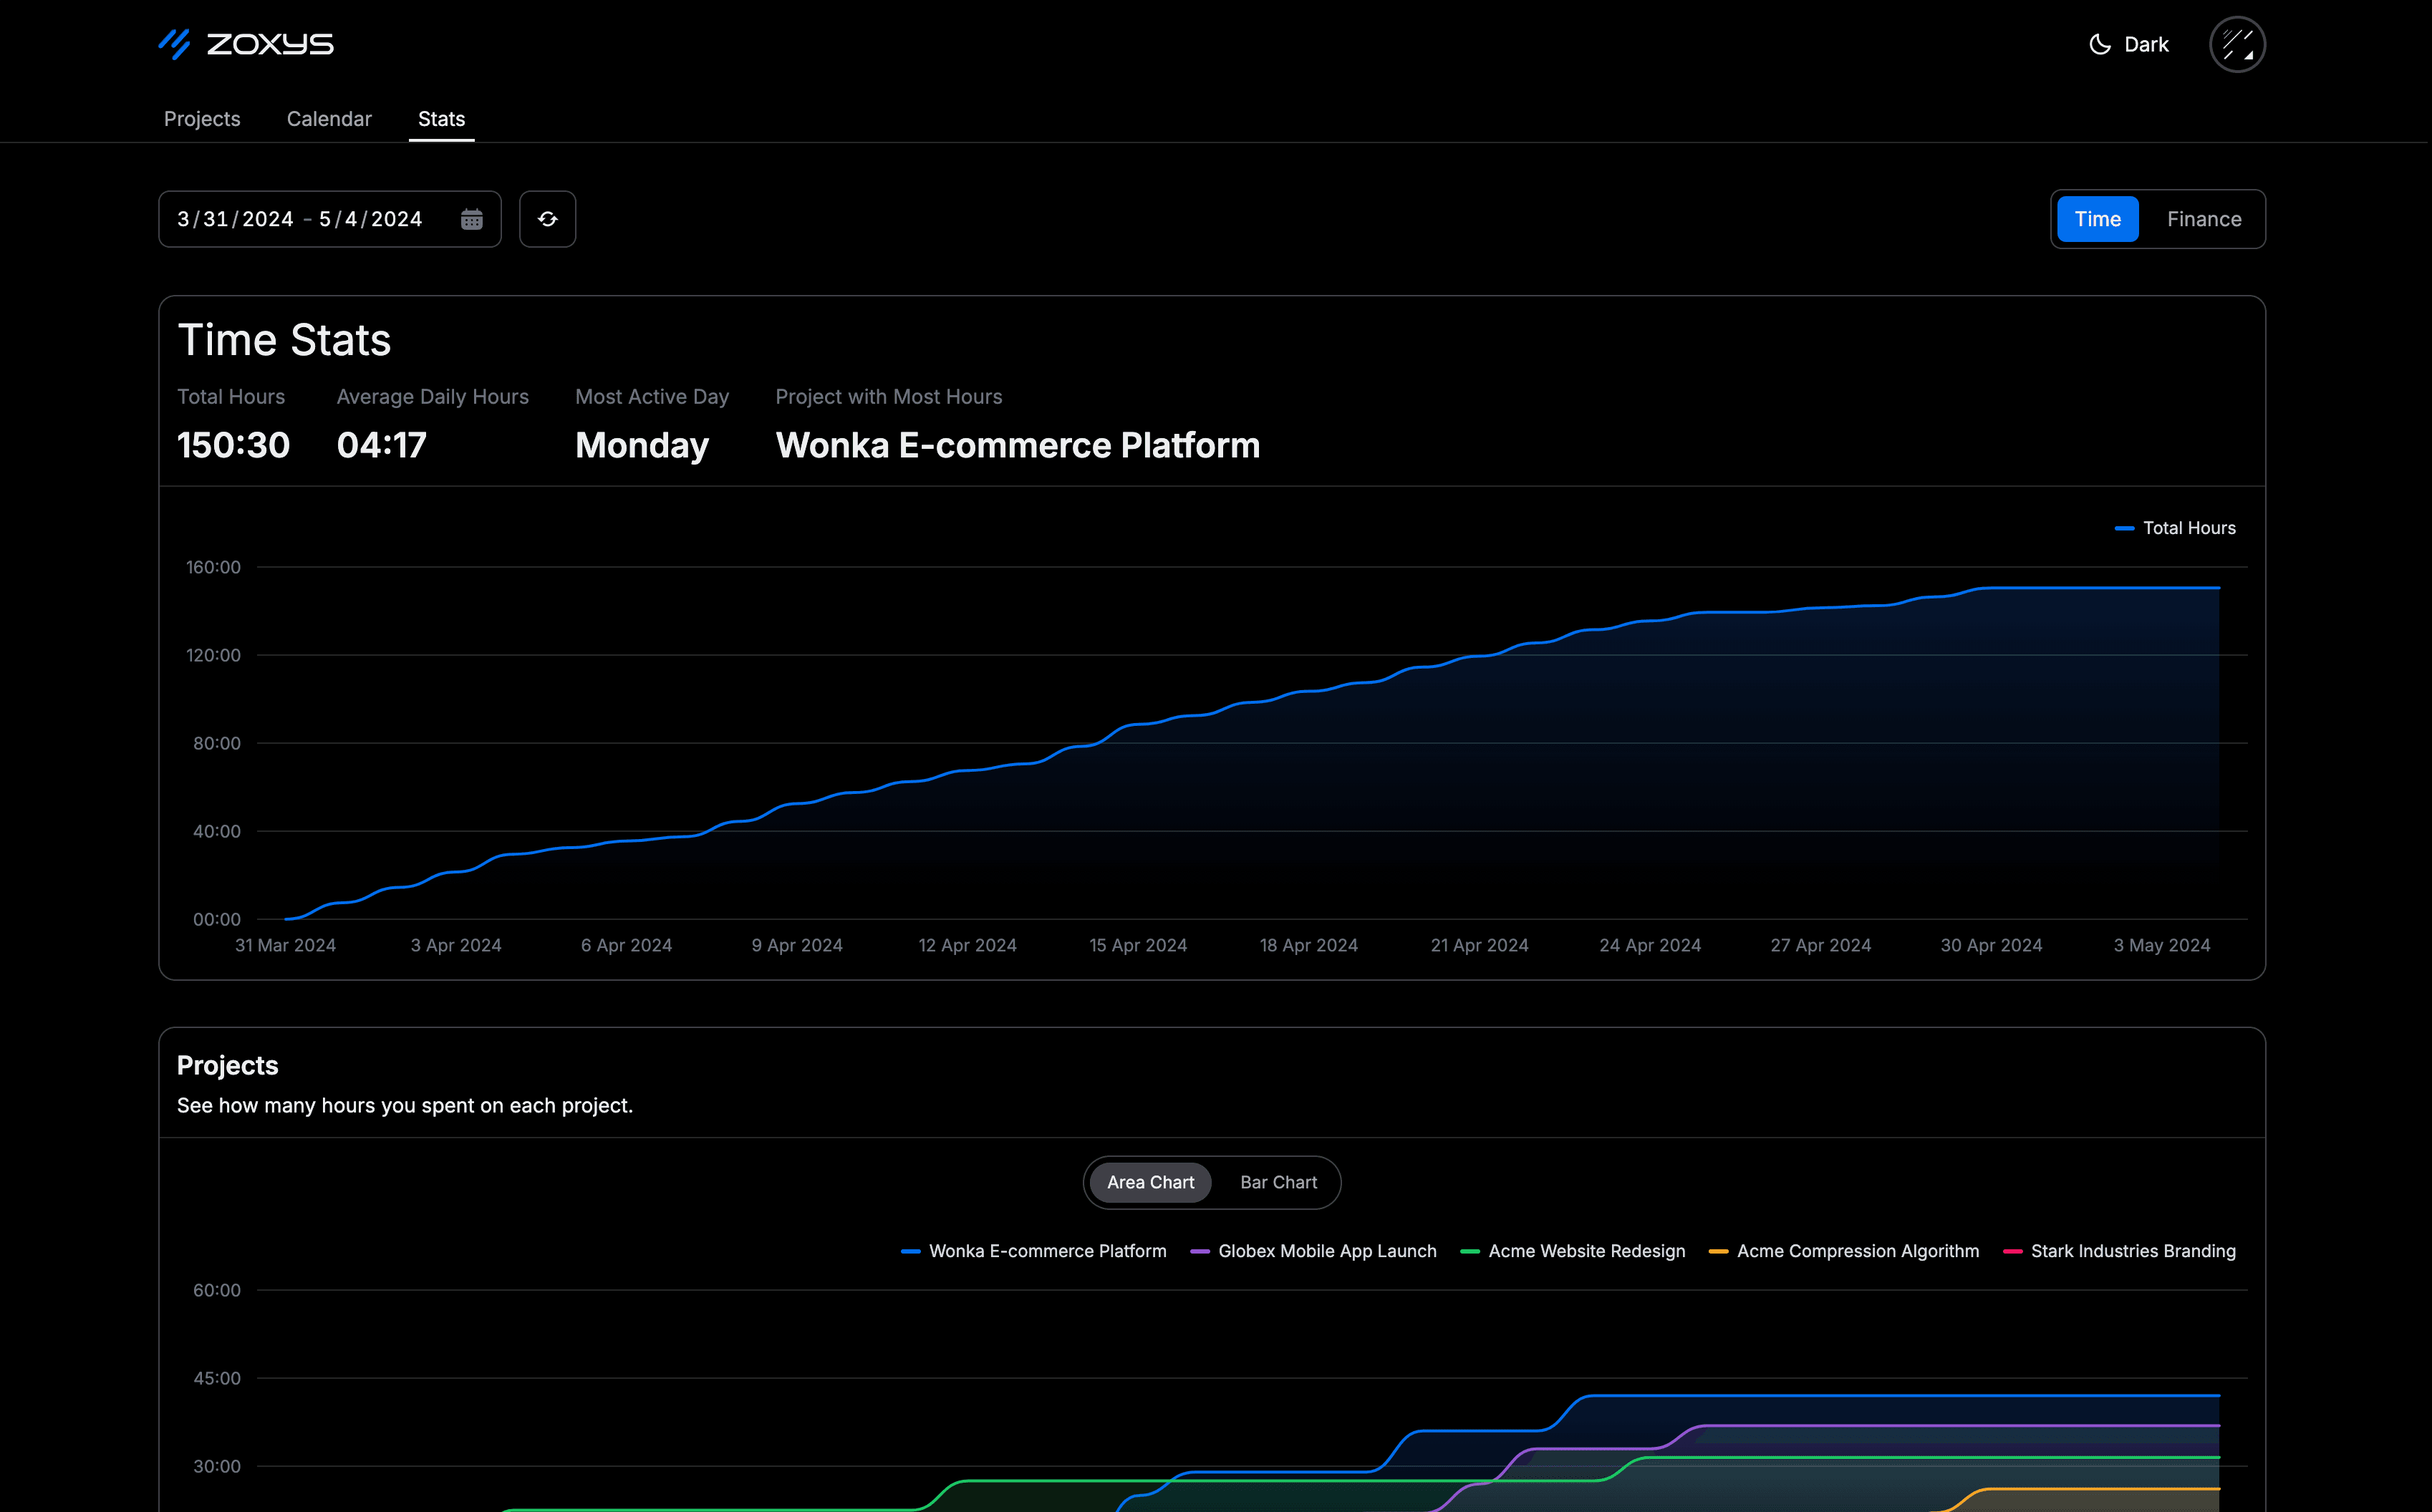This screenshot has height=1512, width=2432.
Task: Click the Total Hours legend marker
Action: coord(2125,528)
